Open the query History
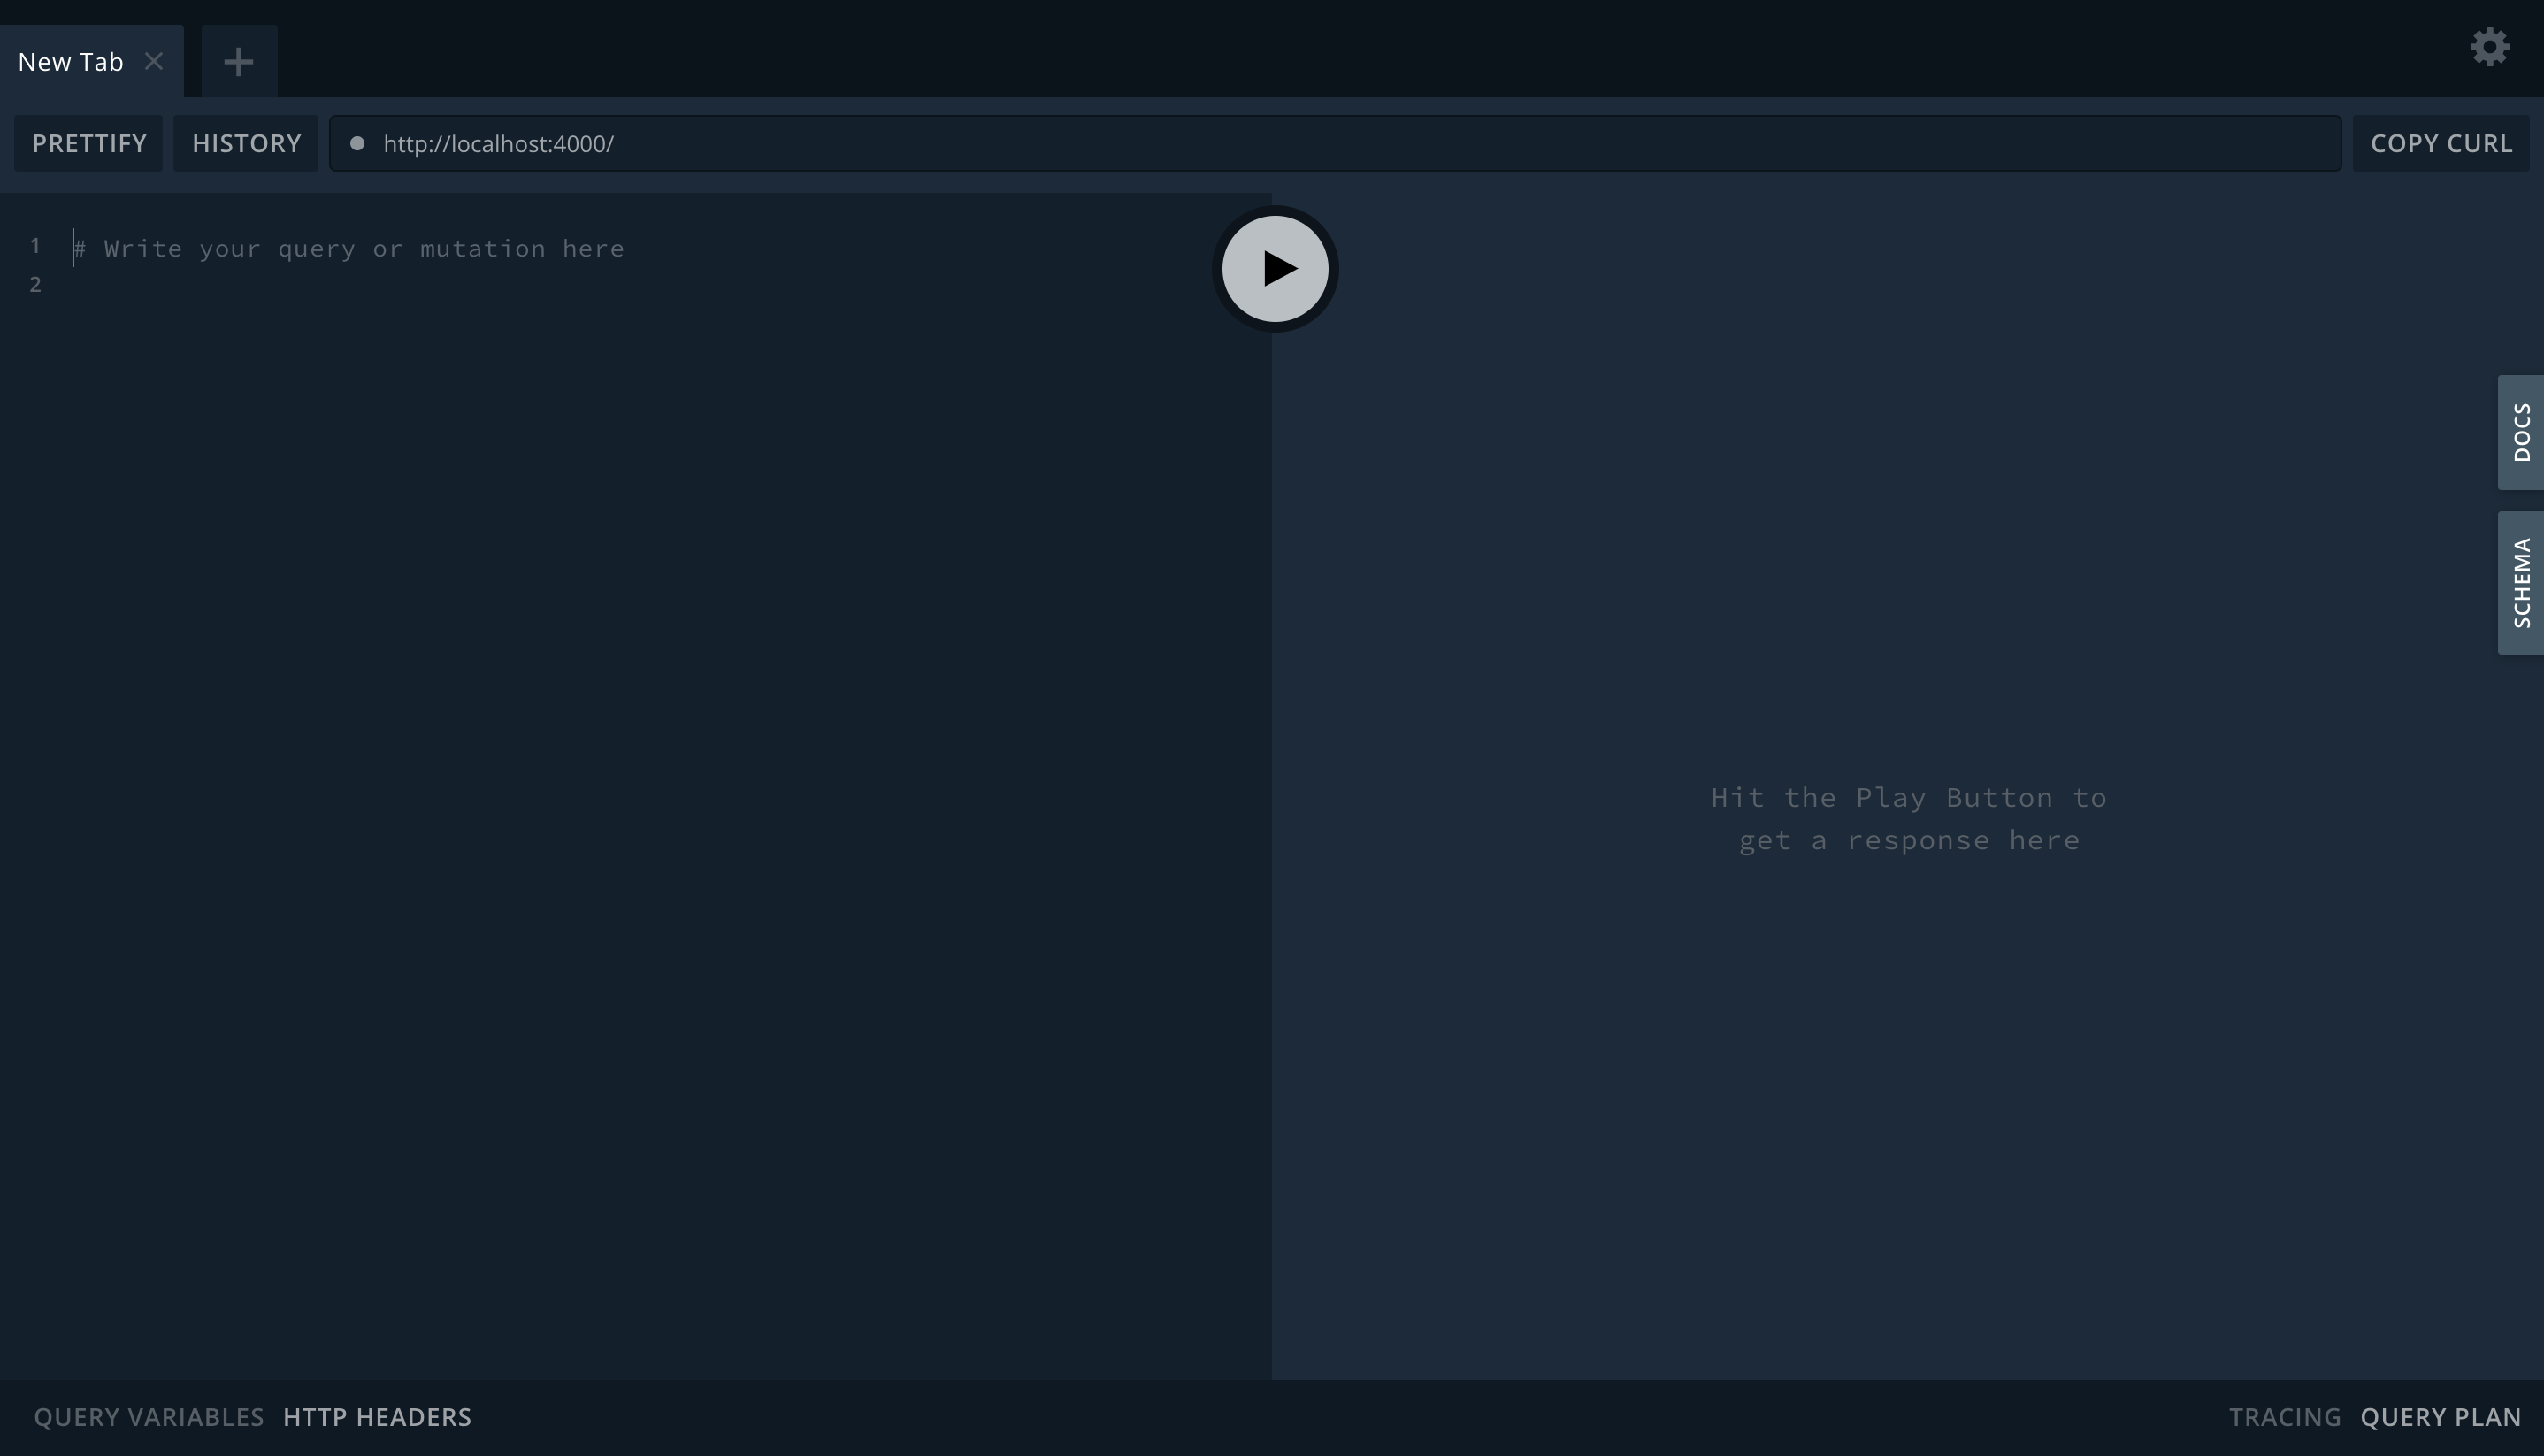Image resolution: width=2544 pixels, height=1456 pixels. point(246,143)
